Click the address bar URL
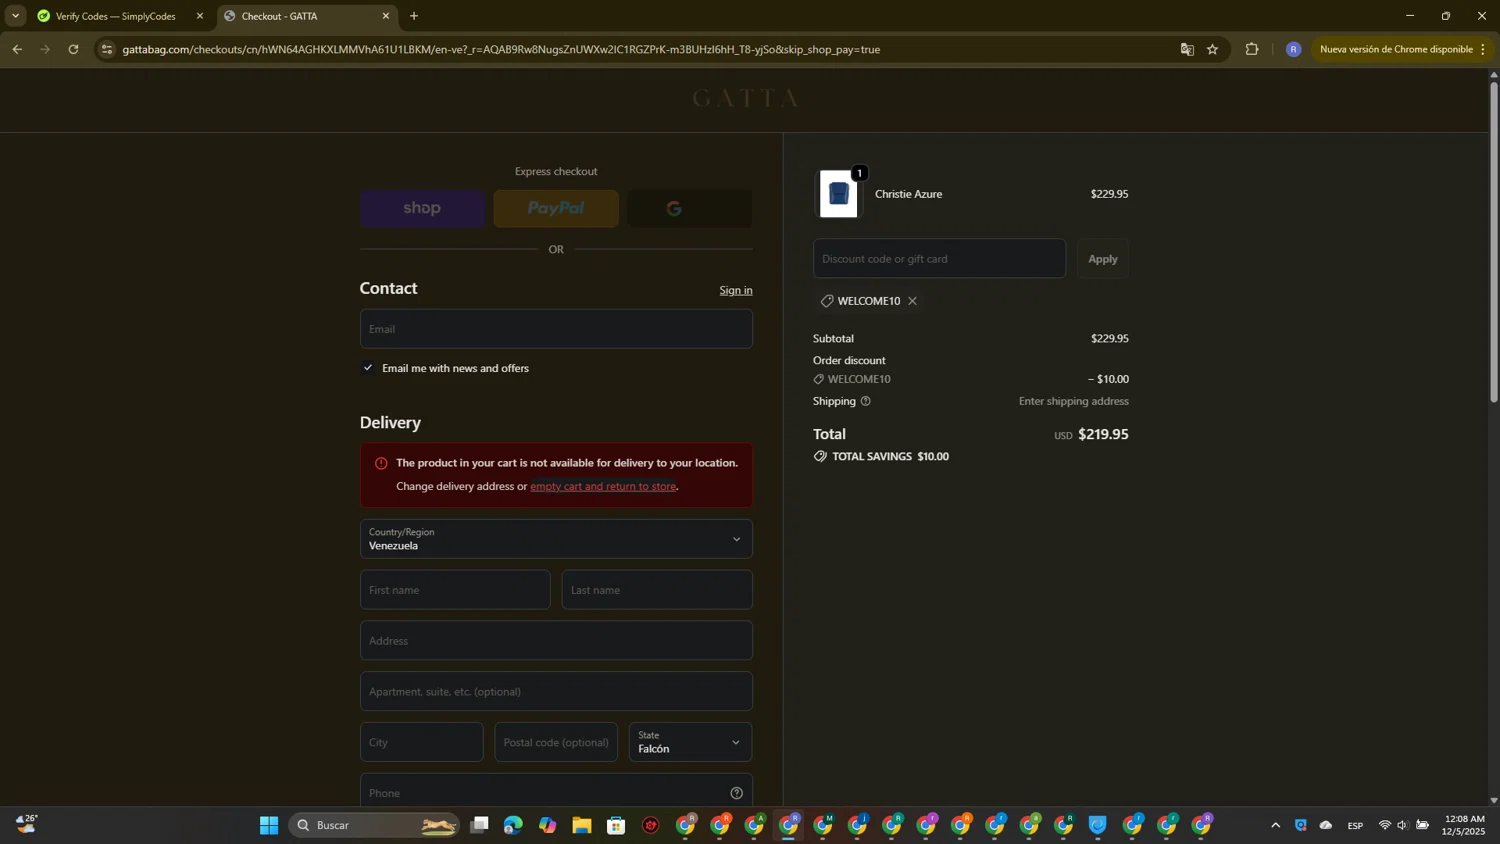Viewport: 1500px width, 844px height. [x=501, y=49]
